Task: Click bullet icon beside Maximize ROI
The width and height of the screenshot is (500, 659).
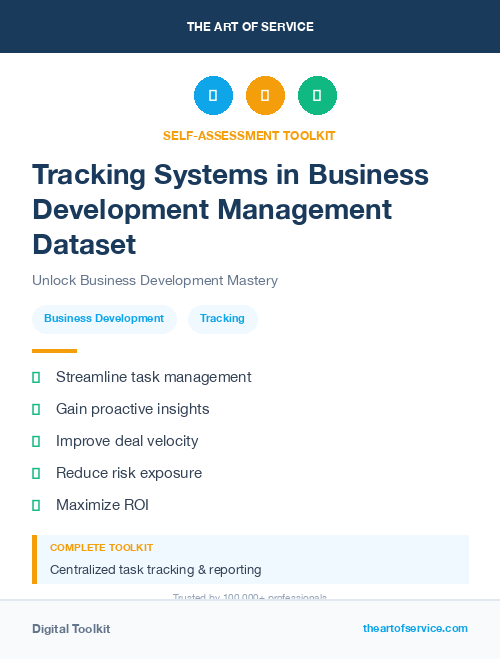Action: pos(36,505)
